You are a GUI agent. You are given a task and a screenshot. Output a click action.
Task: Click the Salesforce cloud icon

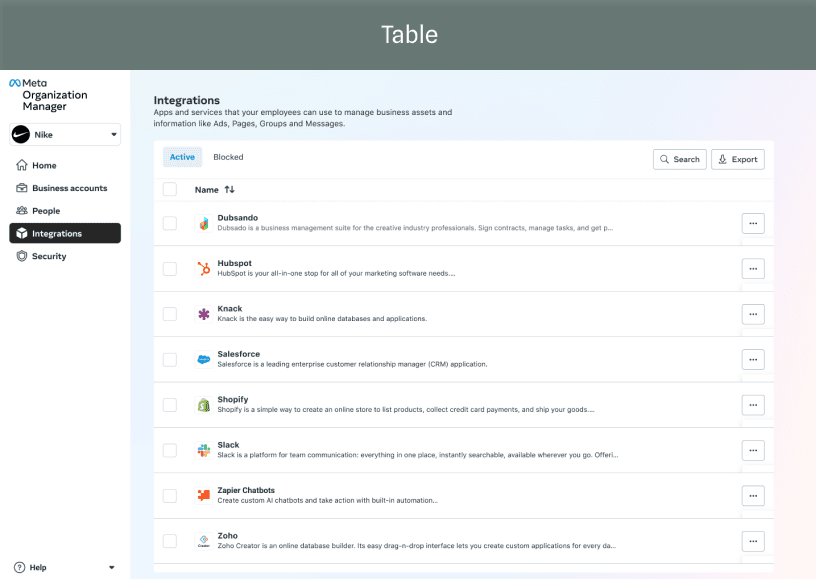(204, 358)
